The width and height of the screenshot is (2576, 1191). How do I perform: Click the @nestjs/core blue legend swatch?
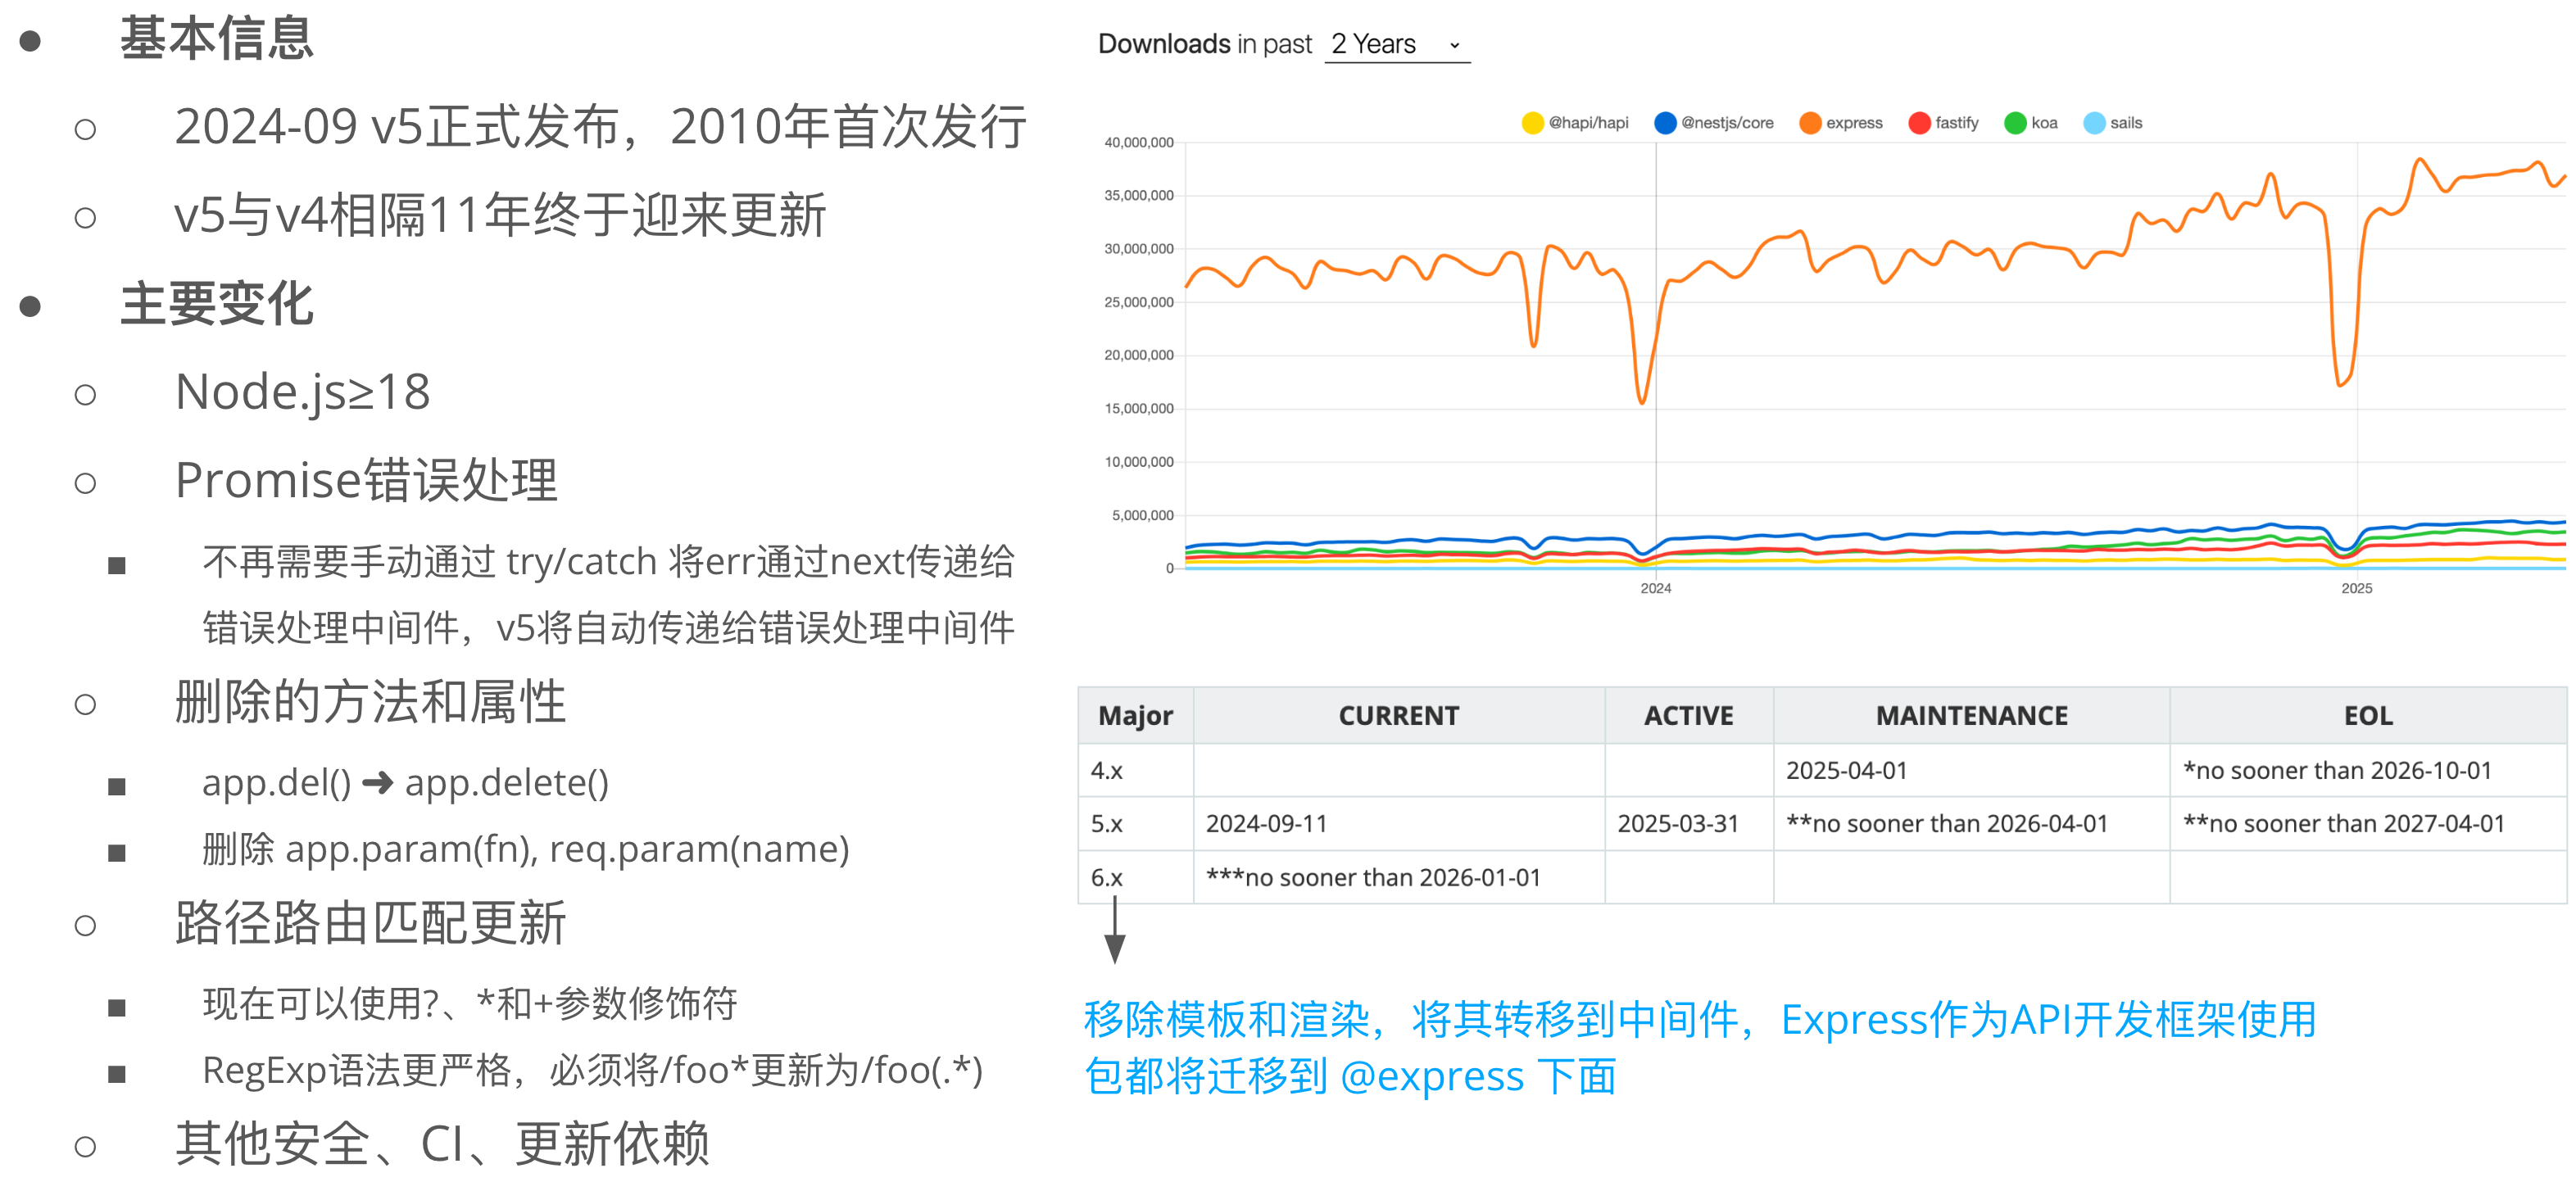pos(1665,123)
